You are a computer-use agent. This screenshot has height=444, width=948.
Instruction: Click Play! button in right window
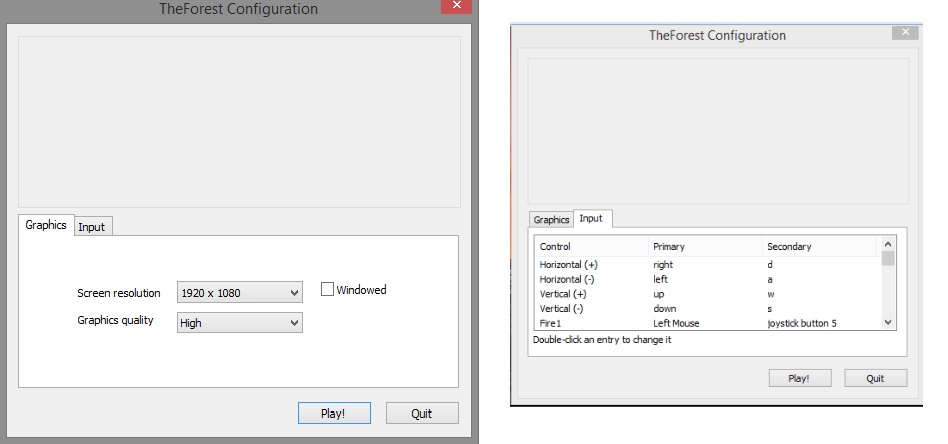799,378
